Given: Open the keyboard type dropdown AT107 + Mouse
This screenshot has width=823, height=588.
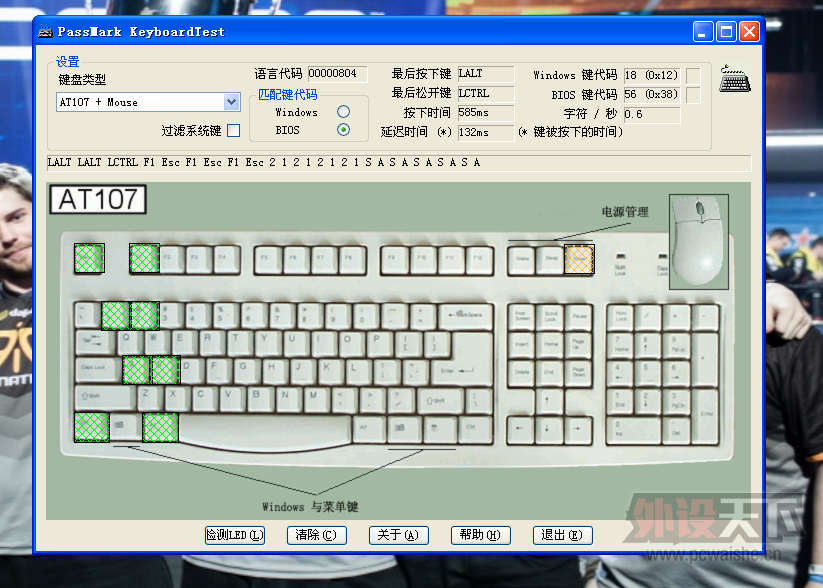Looking at the screenshot, I should tap(231, 102).
